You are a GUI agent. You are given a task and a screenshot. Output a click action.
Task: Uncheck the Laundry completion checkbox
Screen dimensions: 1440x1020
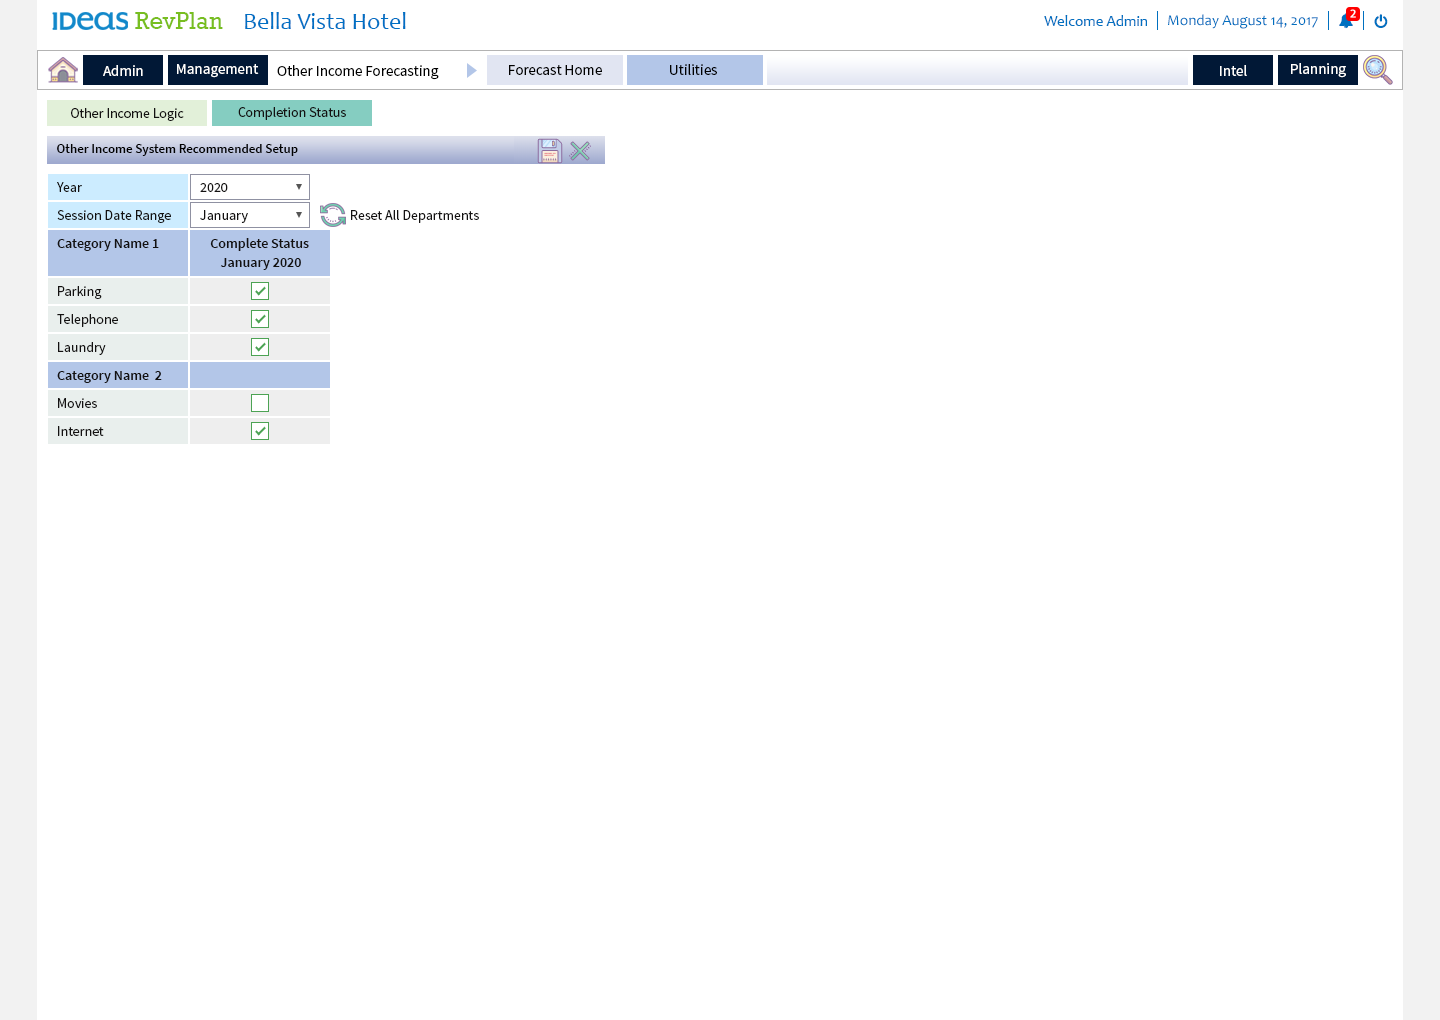[x=260, y=347]
